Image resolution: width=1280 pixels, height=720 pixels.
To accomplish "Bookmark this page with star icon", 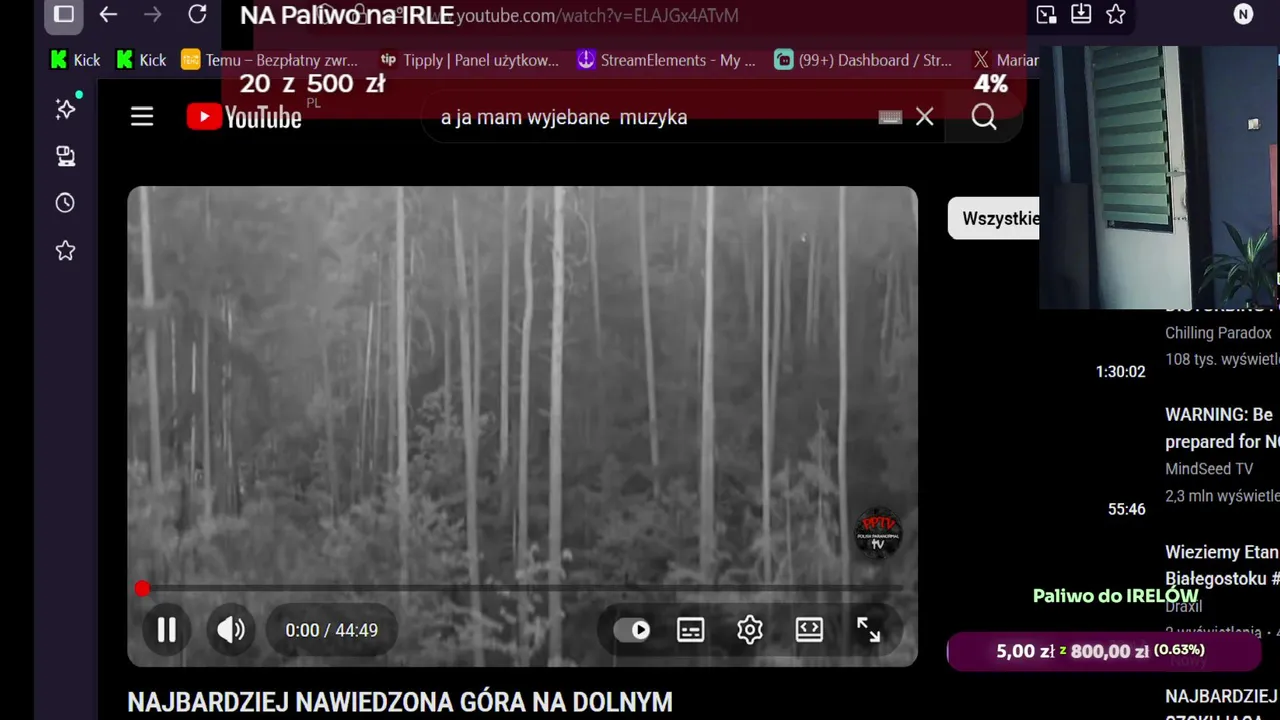I will 1116,14.
